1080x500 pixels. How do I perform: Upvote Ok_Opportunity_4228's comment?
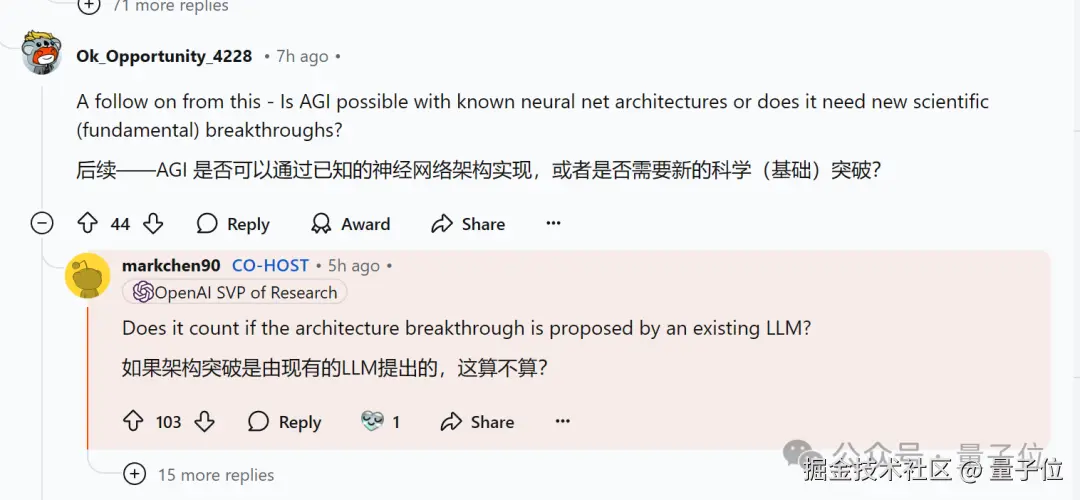pyautogui.click(x=87, y=224)
